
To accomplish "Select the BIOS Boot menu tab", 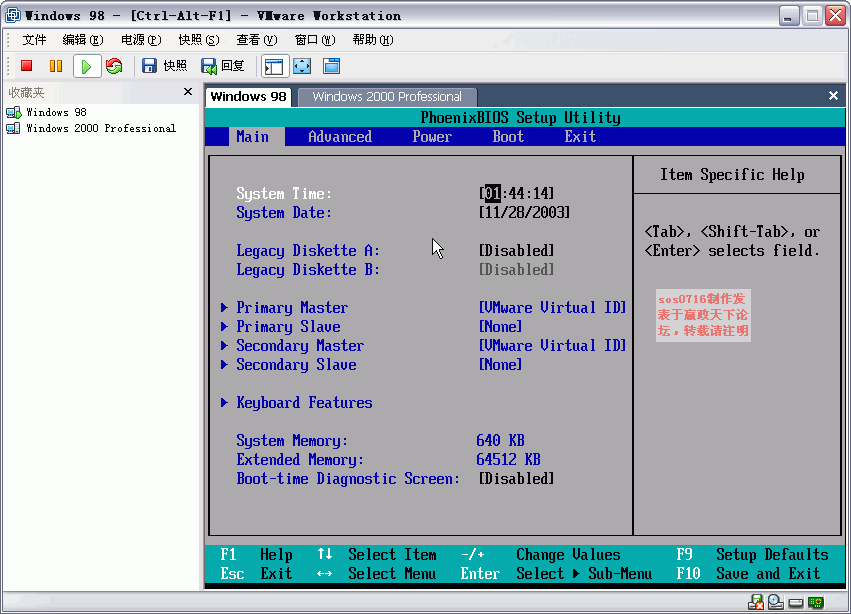I will [x=508, y=136].
